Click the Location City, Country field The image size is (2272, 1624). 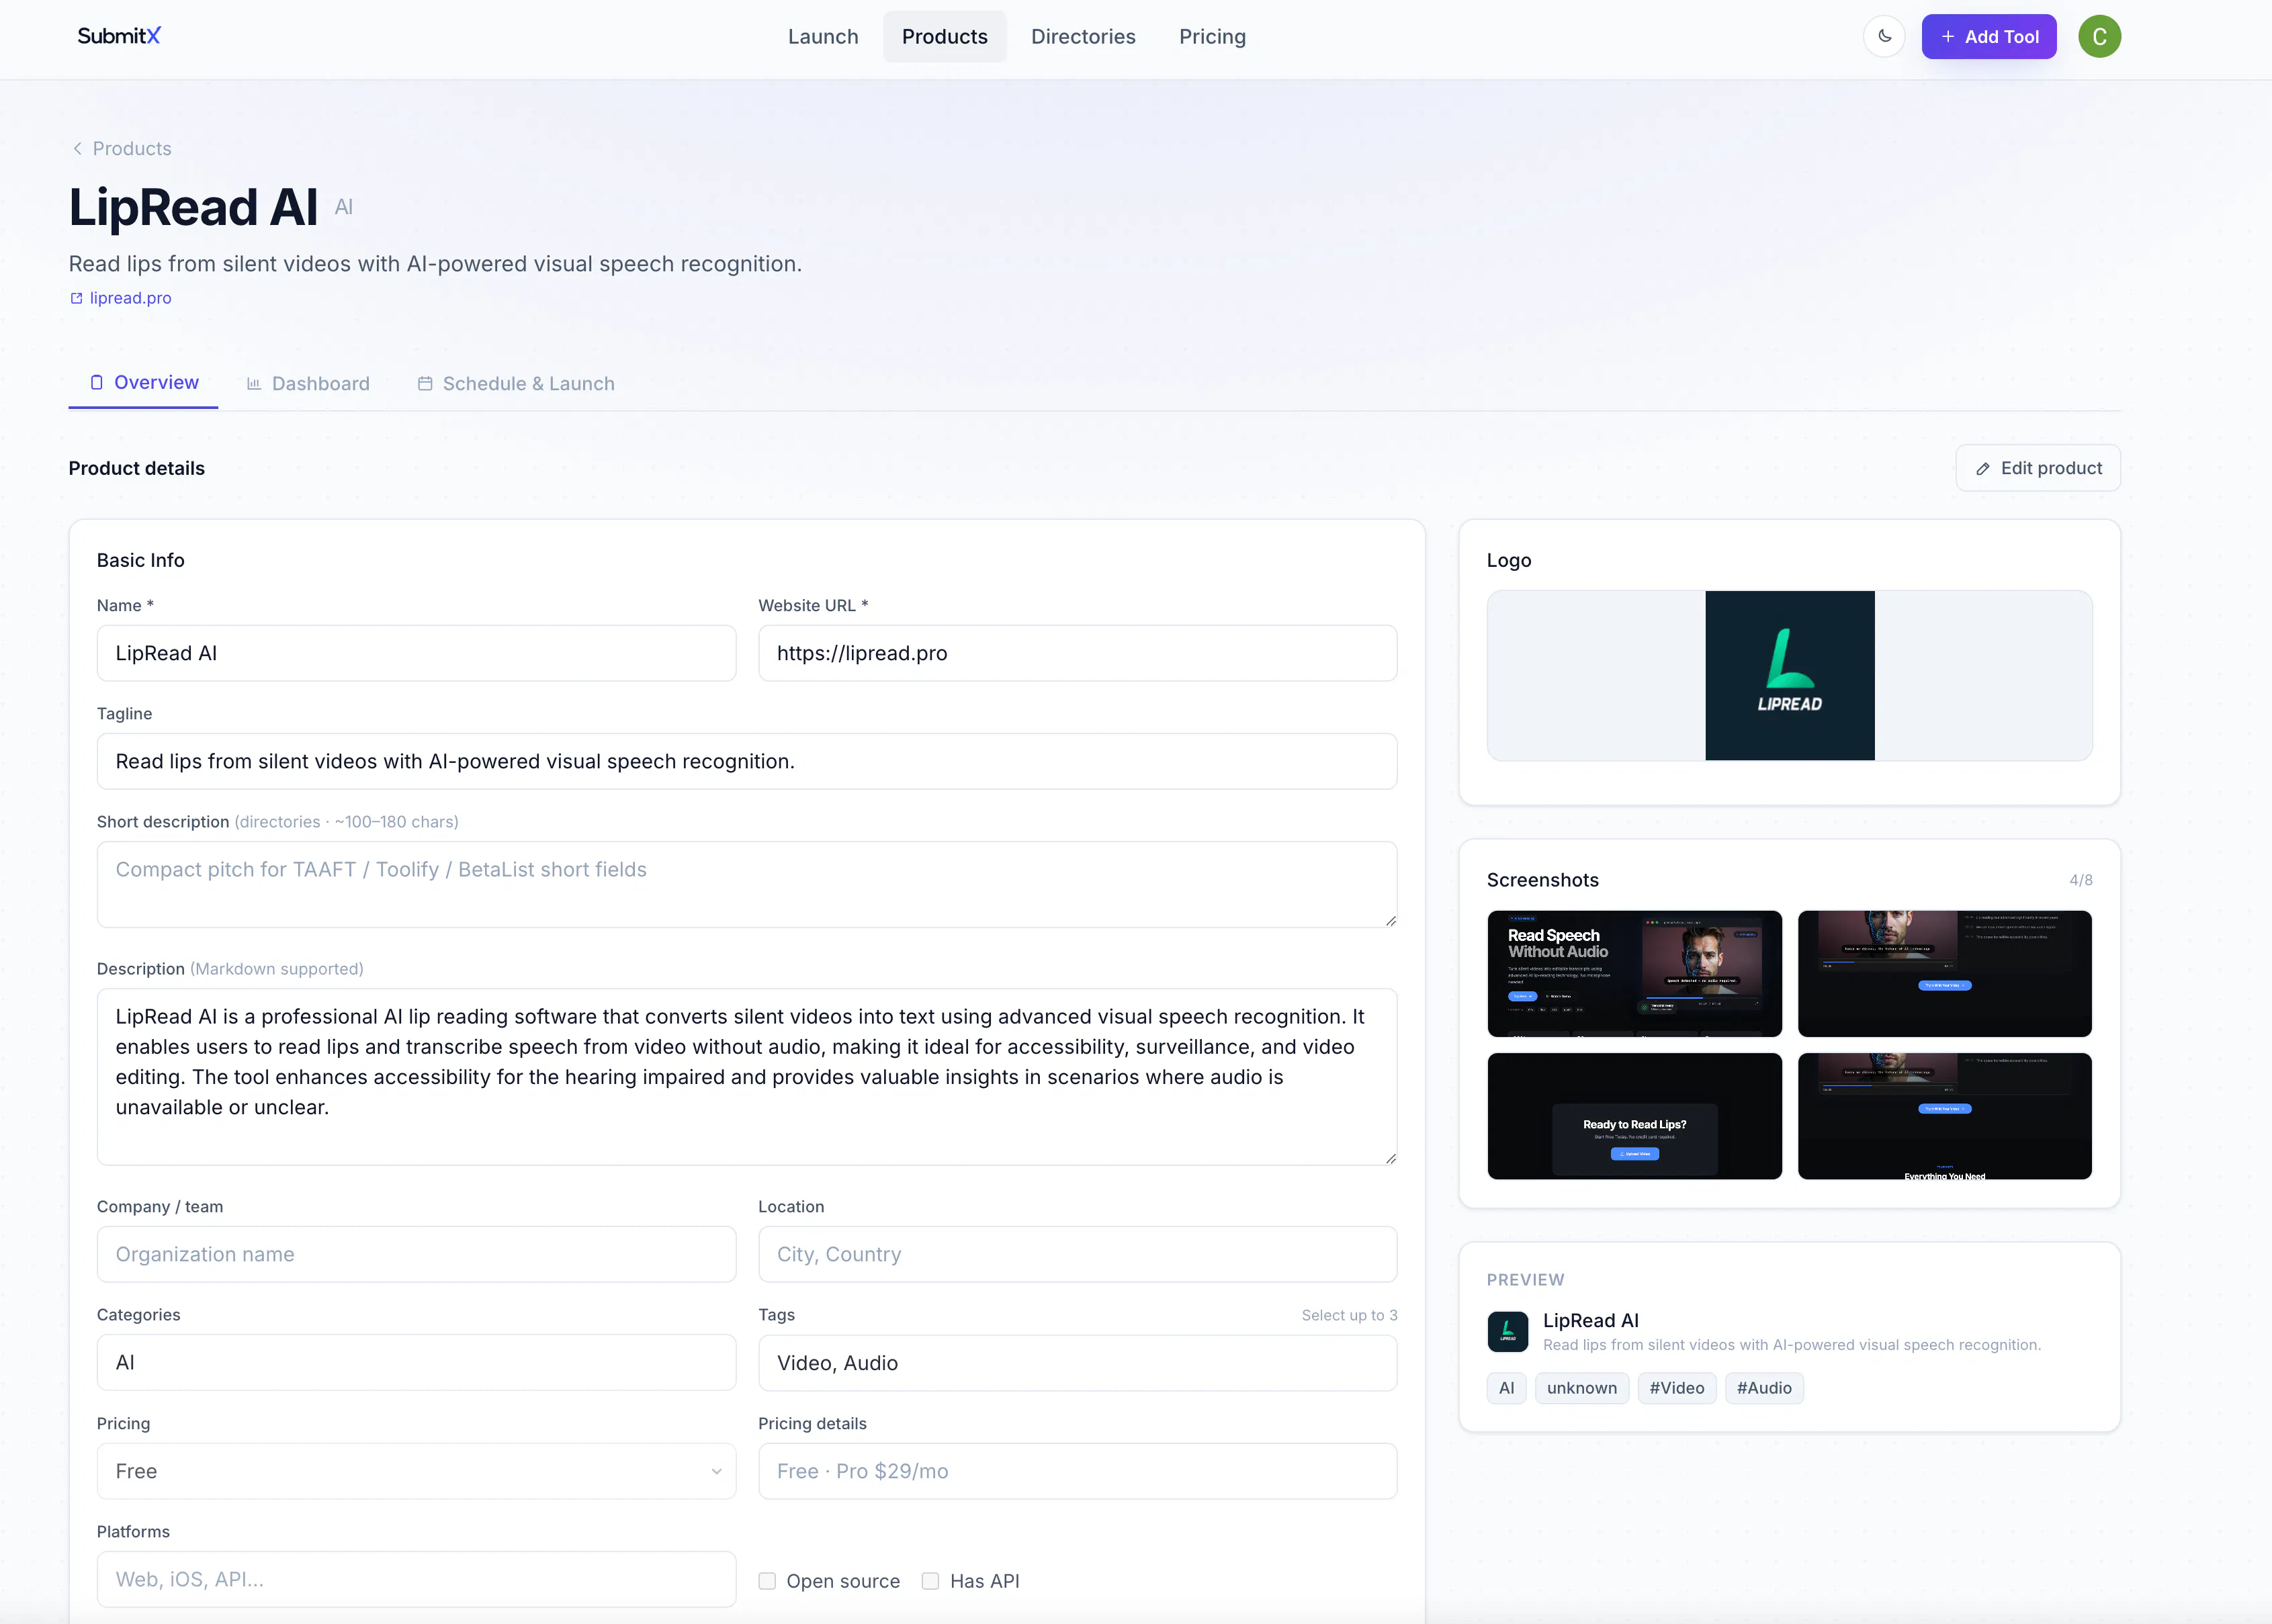tap(1077, 1254)
